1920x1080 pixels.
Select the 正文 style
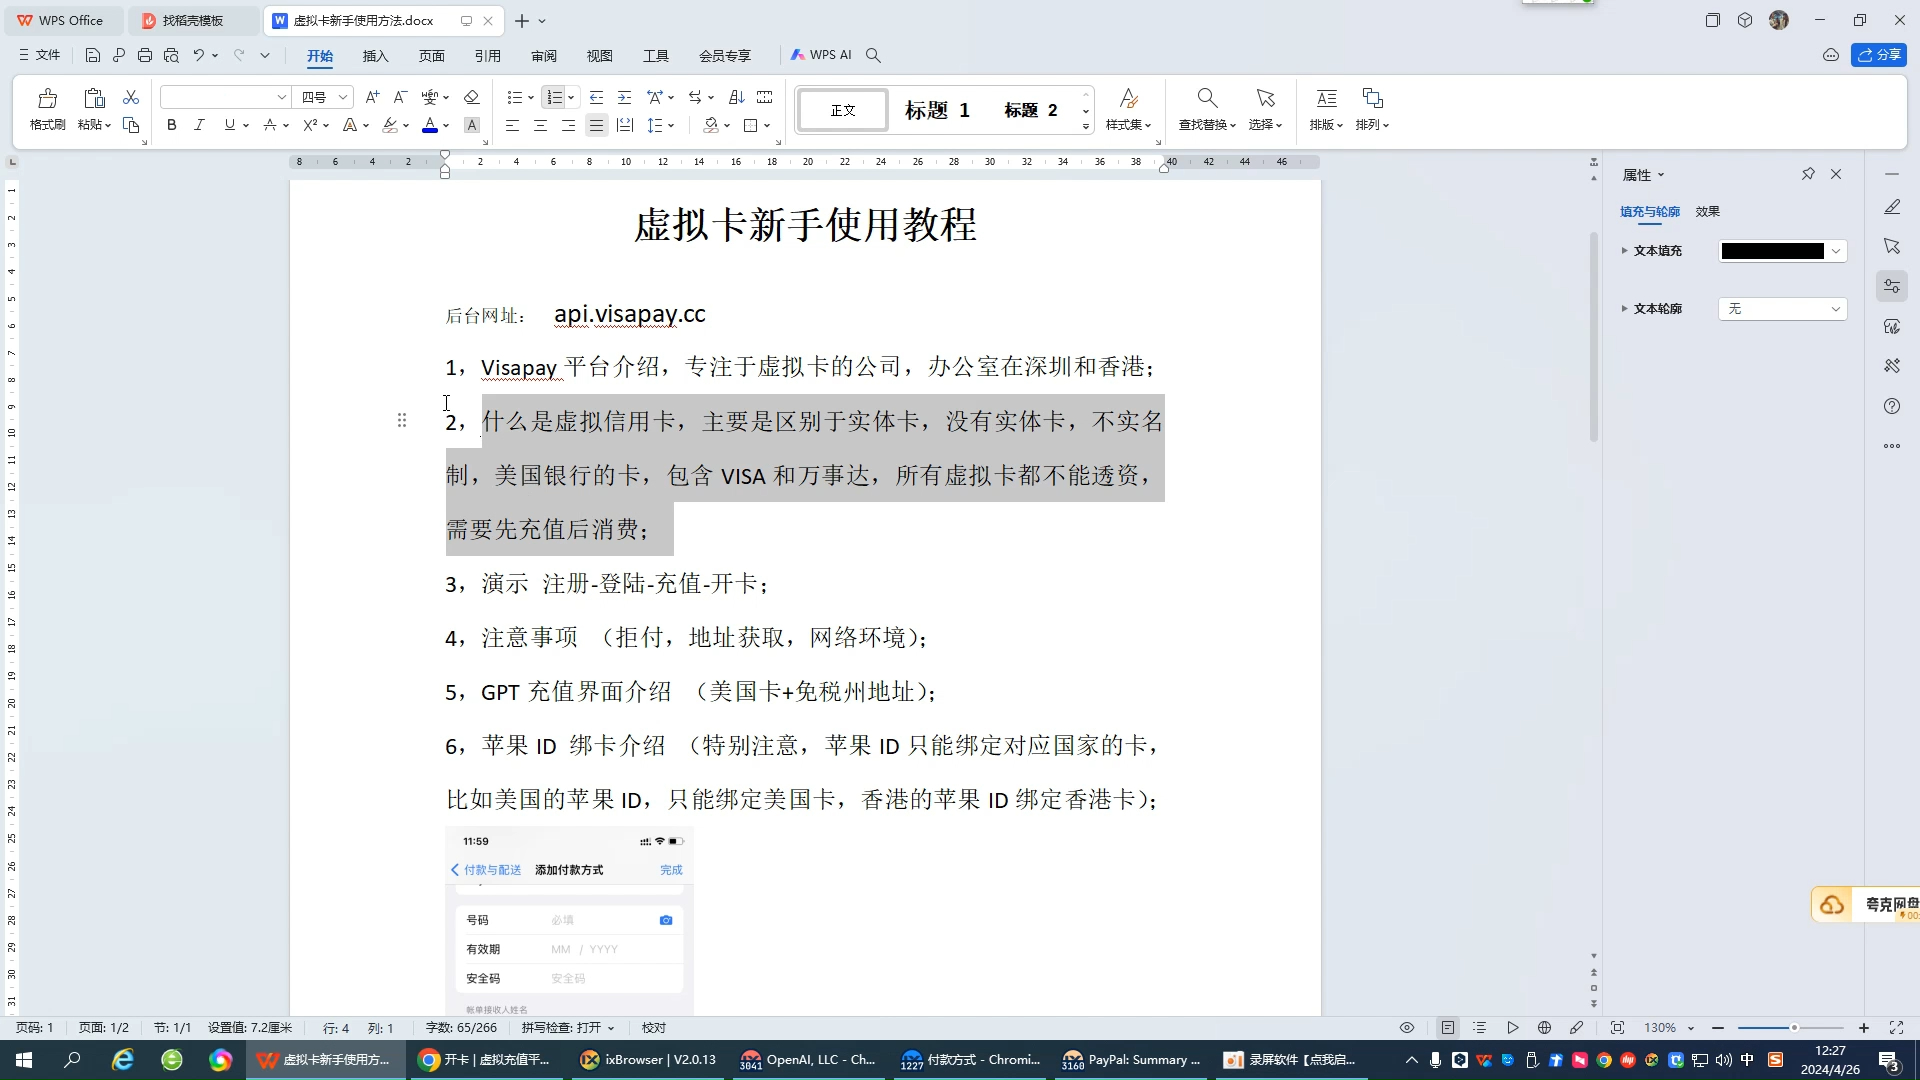point(843,110)
